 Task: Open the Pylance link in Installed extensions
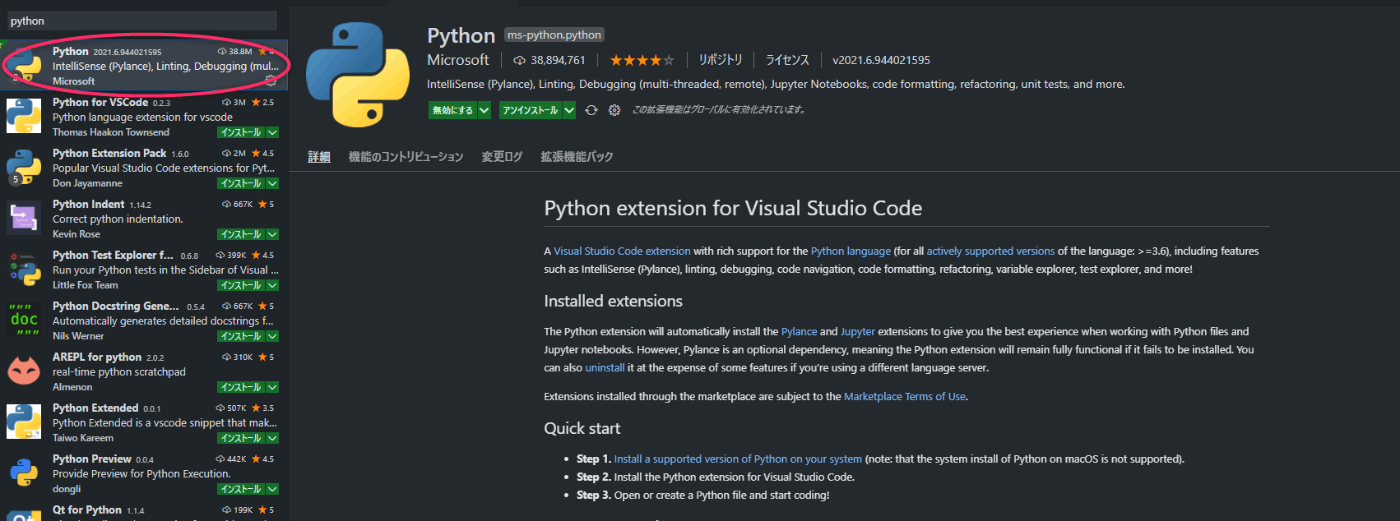[x=799, y=331]
